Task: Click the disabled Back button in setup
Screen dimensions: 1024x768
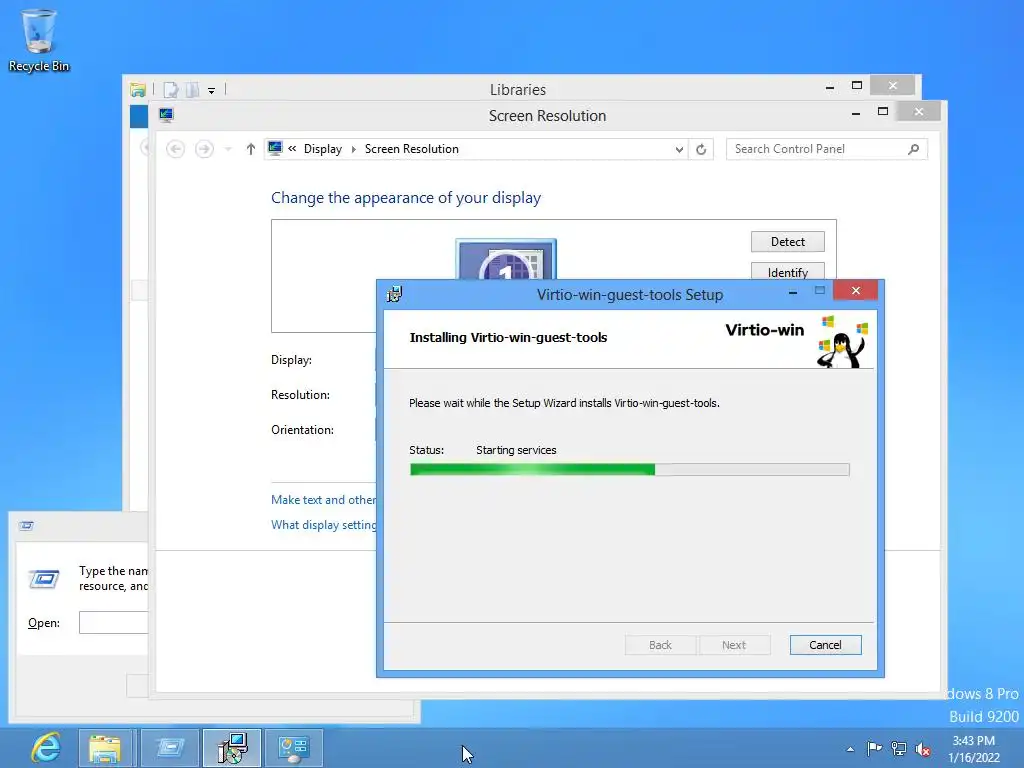Action: pos(660,645)
